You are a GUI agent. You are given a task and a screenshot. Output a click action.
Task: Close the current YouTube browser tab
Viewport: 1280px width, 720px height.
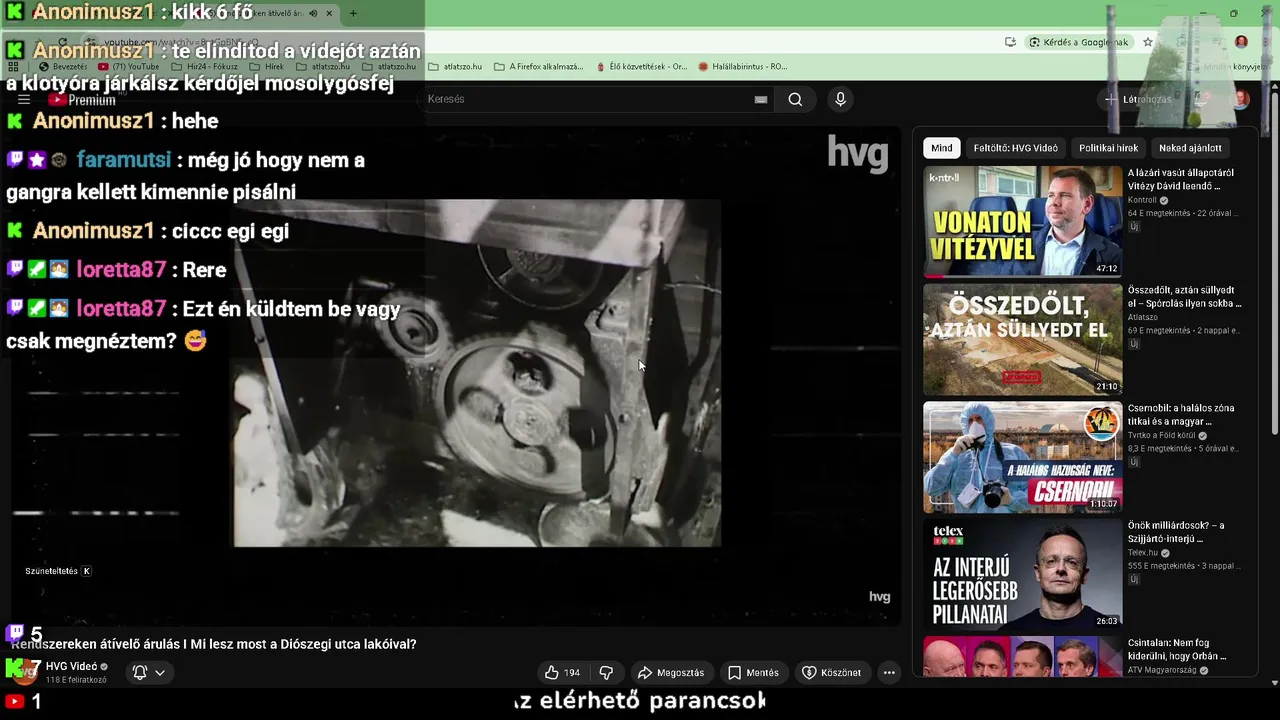329,13
